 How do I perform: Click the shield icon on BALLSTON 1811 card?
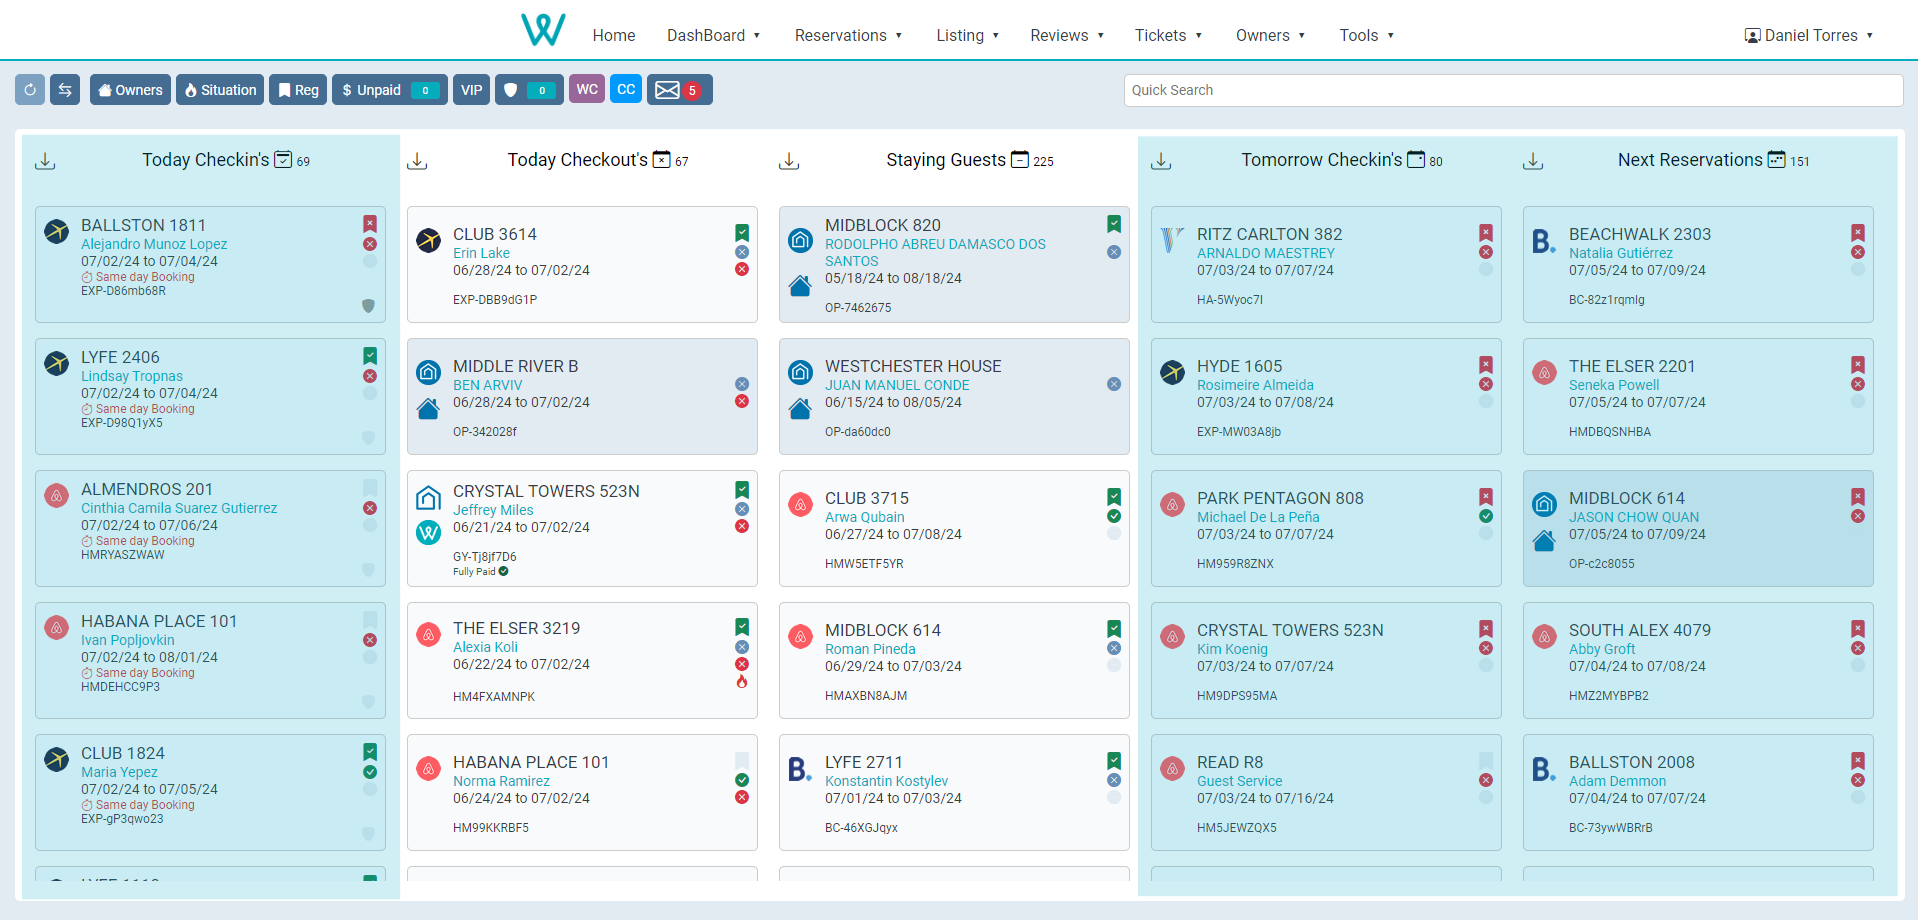[368, 306]
